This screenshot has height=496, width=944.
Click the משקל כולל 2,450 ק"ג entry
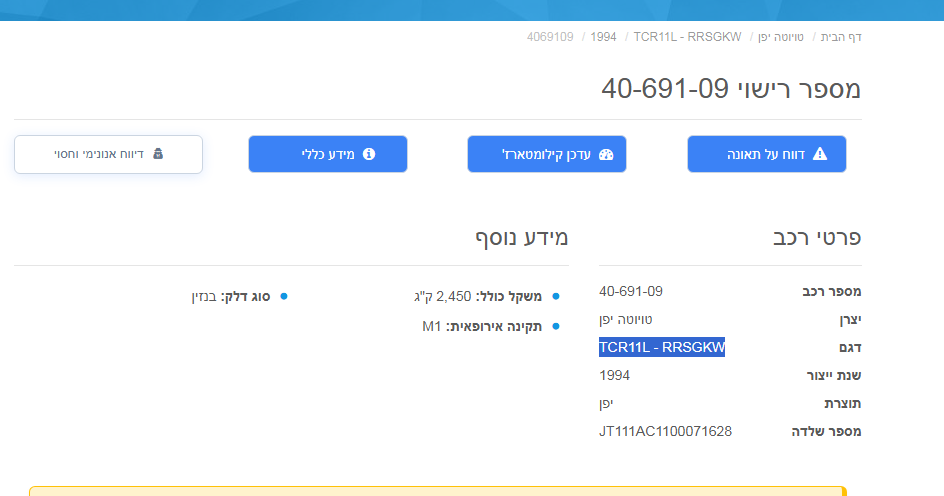(478, 296)
